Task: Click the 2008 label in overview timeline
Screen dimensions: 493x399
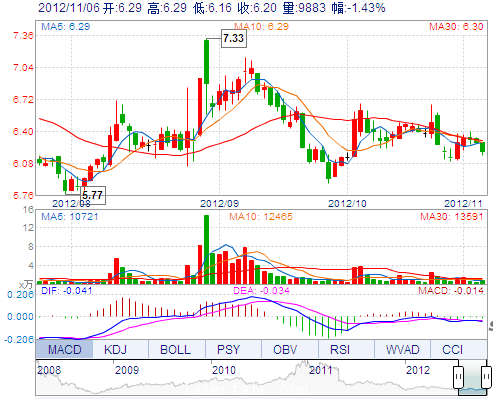Action: (49, 370)
